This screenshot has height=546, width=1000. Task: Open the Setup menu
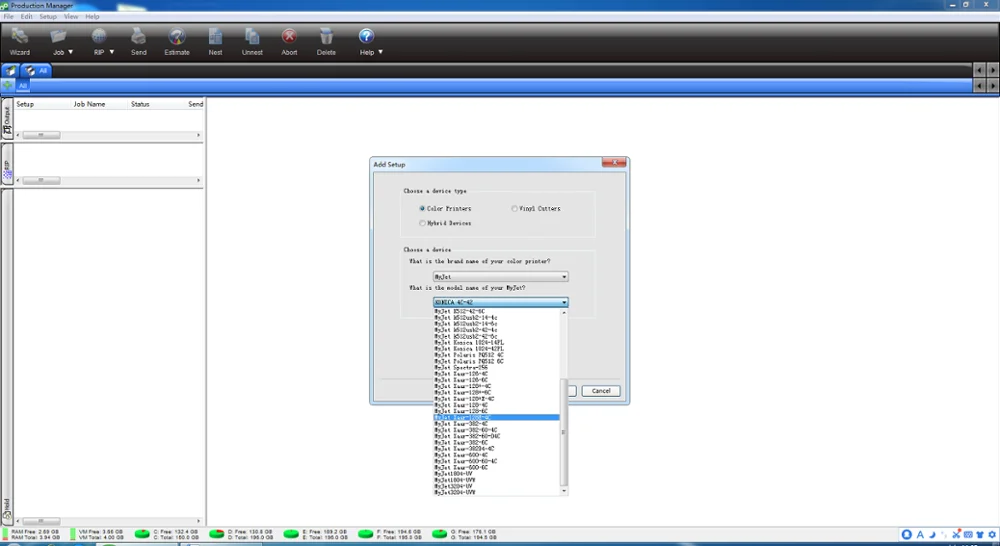click(48, 17)
